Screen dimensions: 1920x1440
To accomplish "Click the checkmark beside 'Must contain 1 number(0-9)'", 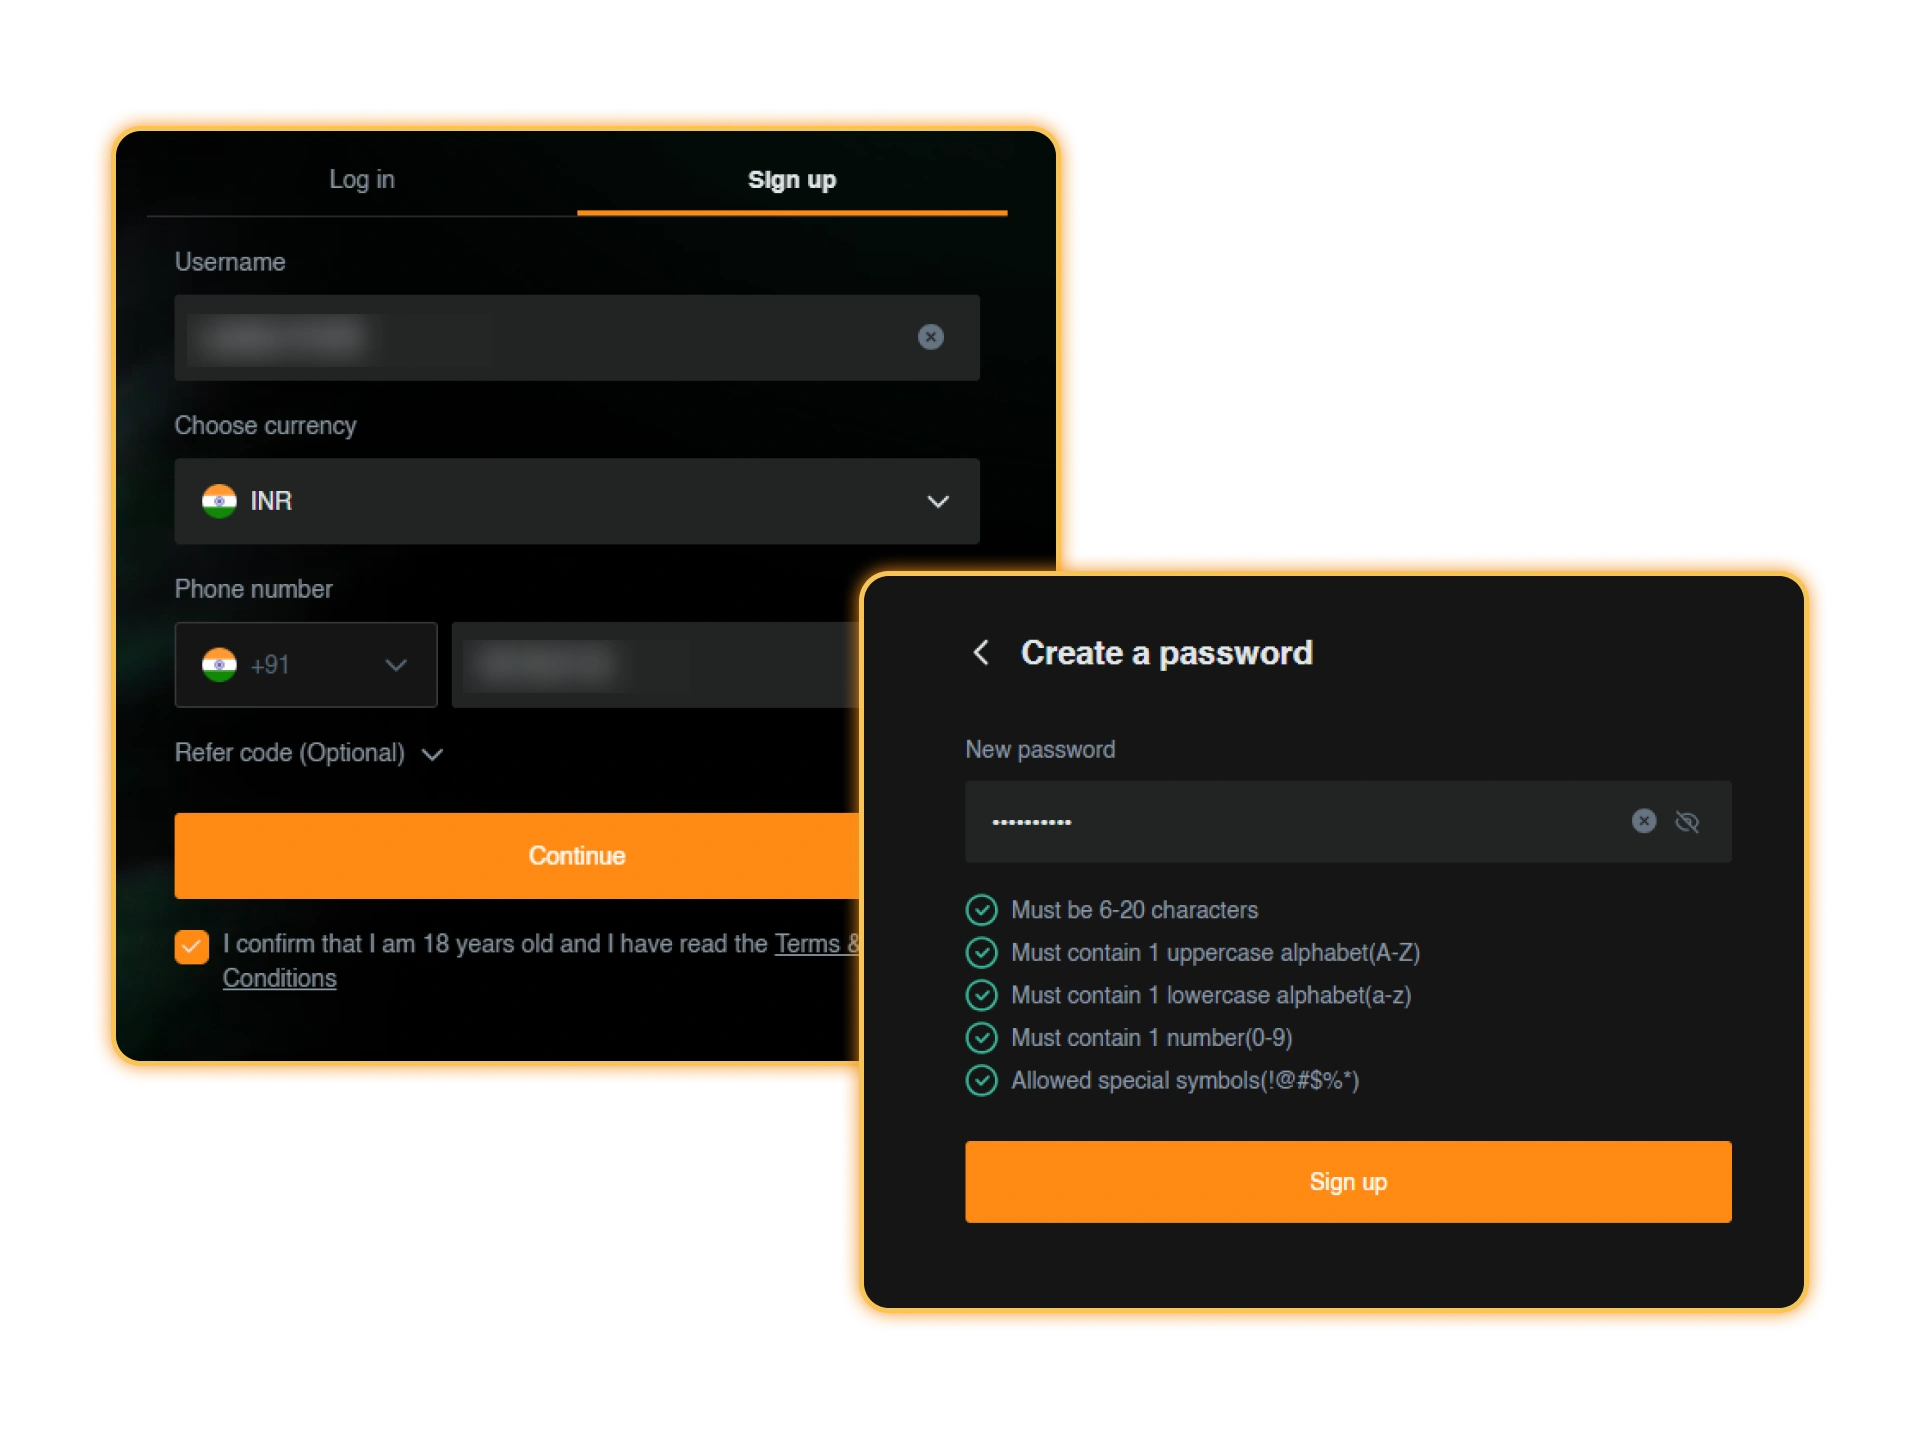I will point(982,1038).
